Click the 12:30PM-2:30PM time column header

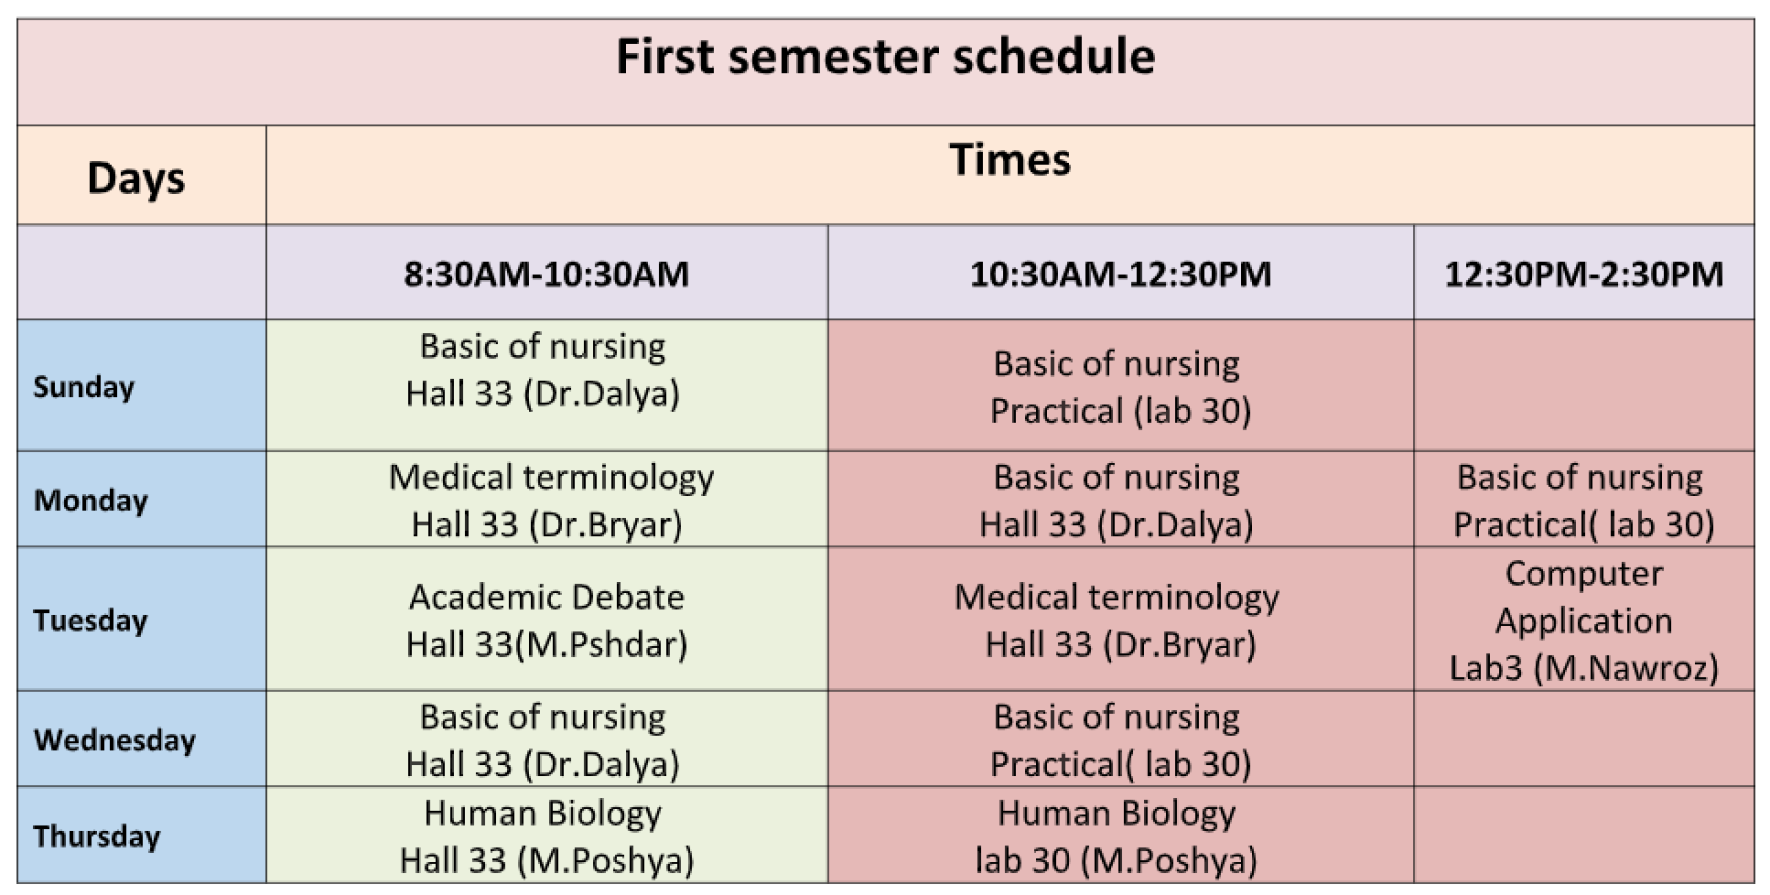coord(1584,272)
